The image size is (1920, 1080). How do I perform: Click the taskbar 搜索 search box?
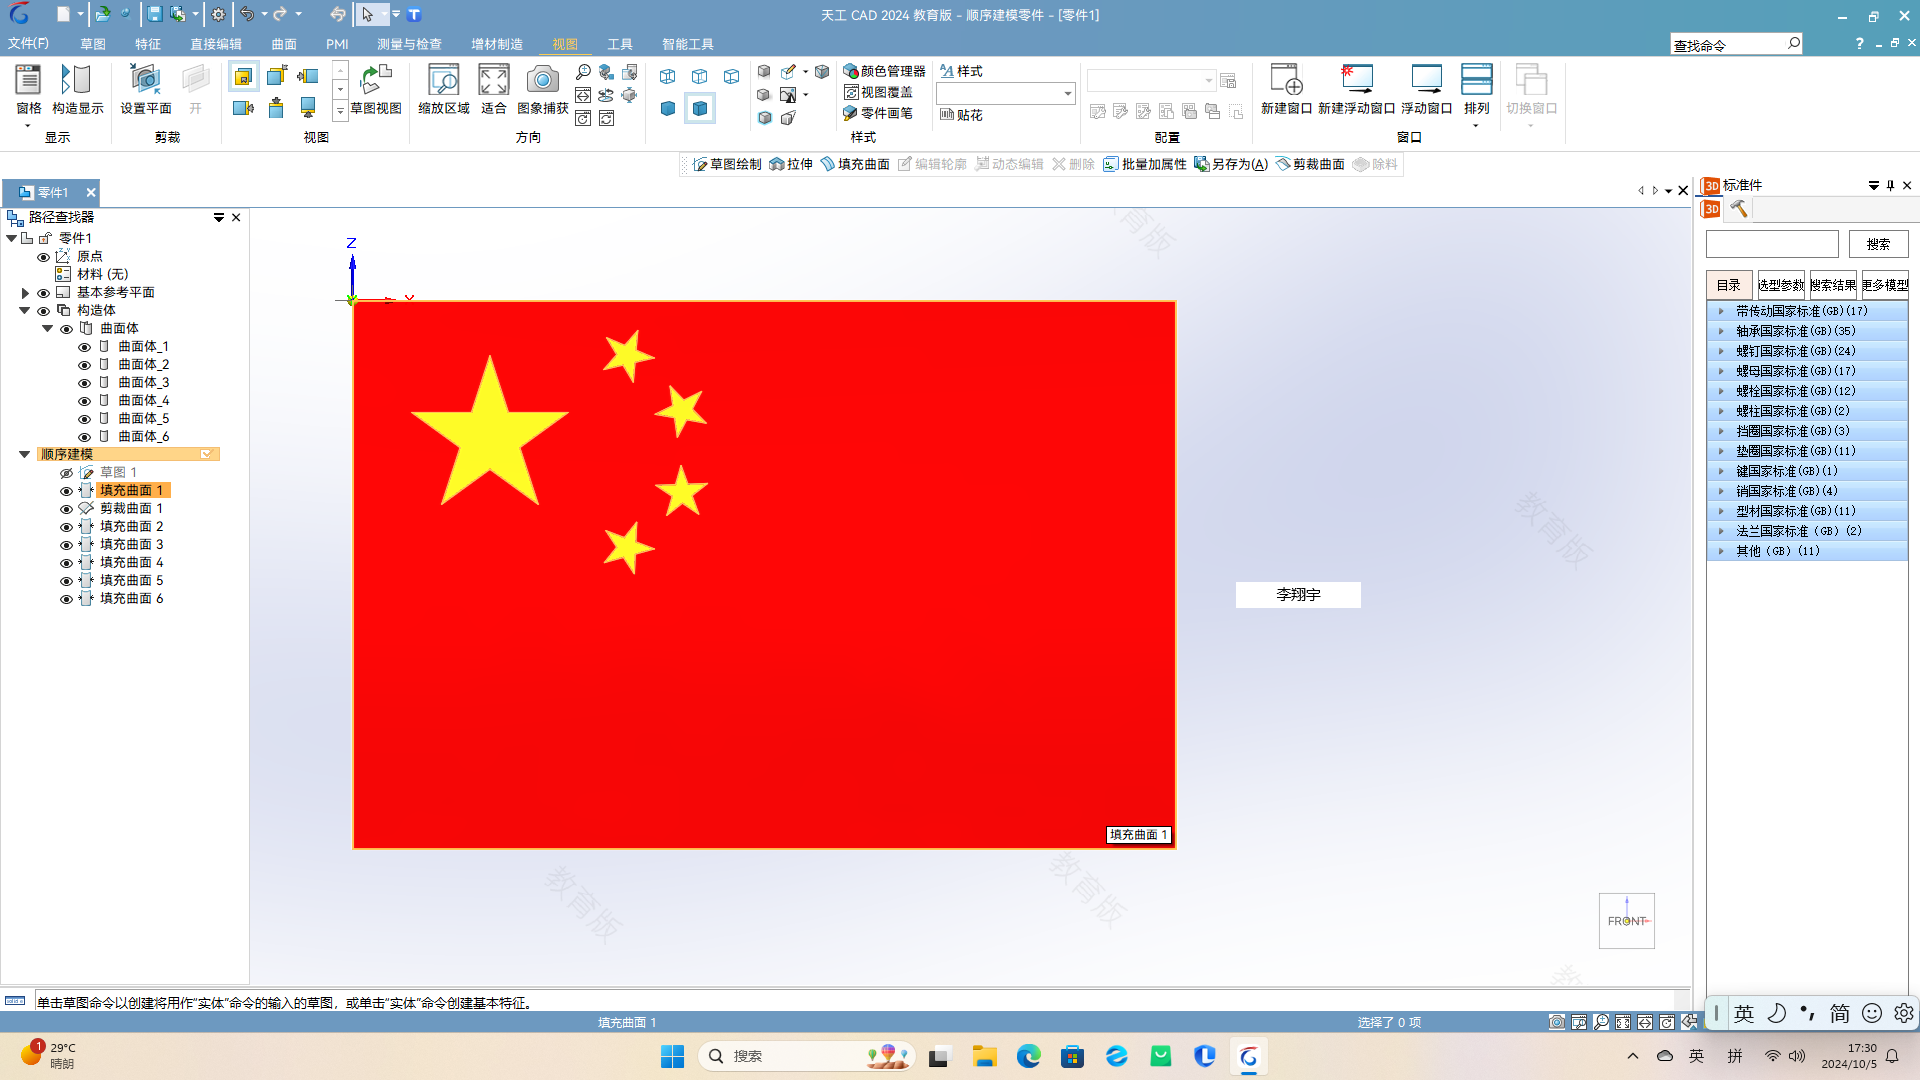806,1056
